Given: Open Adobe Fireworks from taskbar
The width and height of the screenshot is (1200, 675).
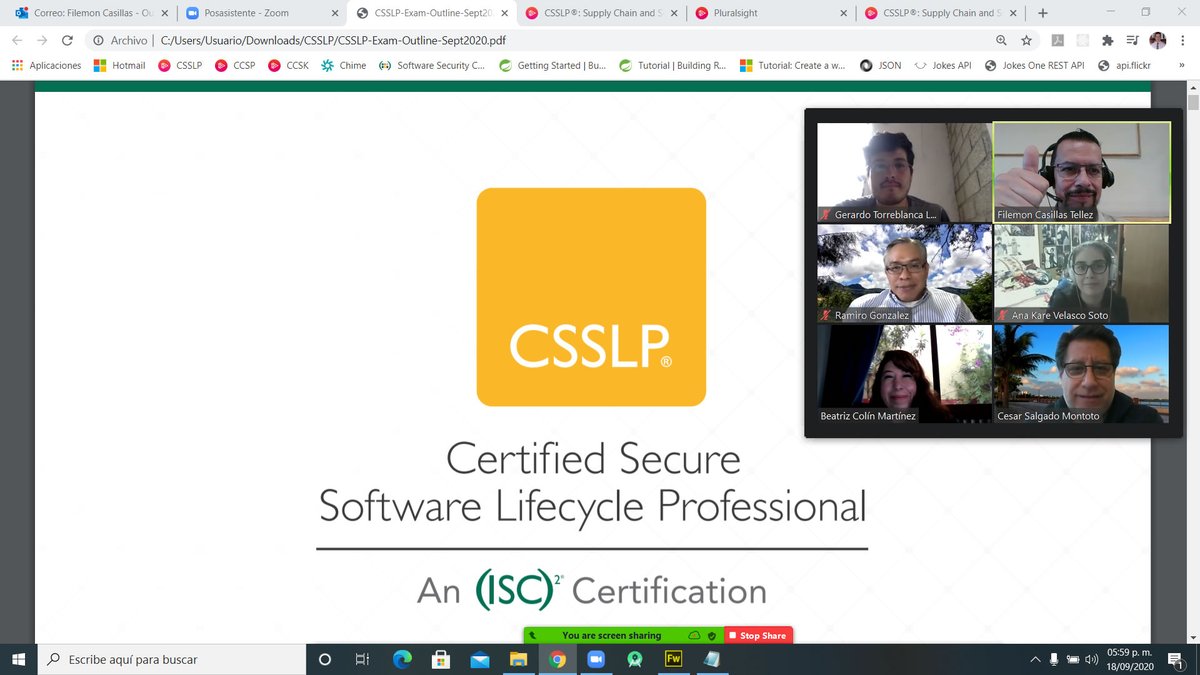Looking at the screenshot, I should click(x=673, y=659).
